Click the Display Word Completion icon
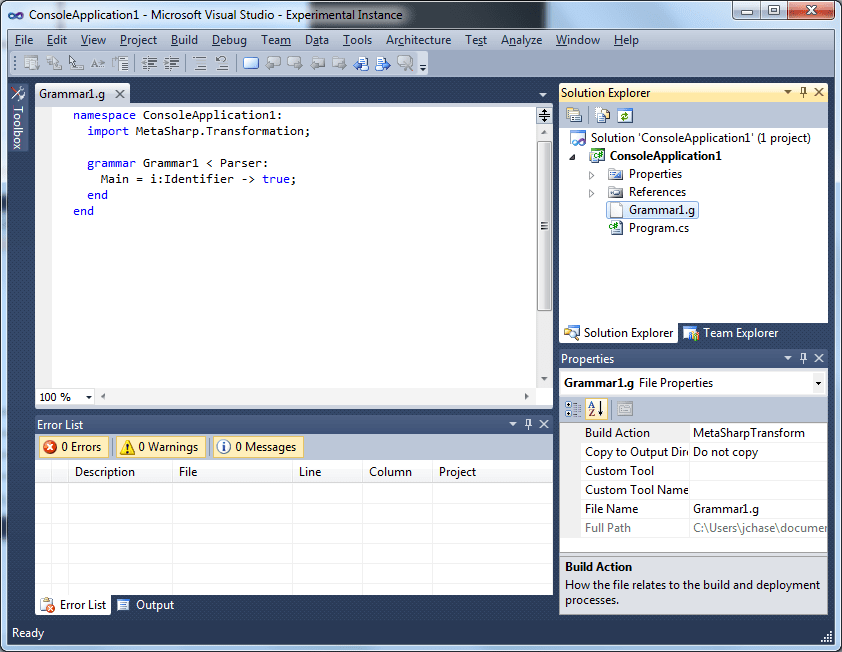The width and height of the screenshot is (842, 652). click(98, 63)
